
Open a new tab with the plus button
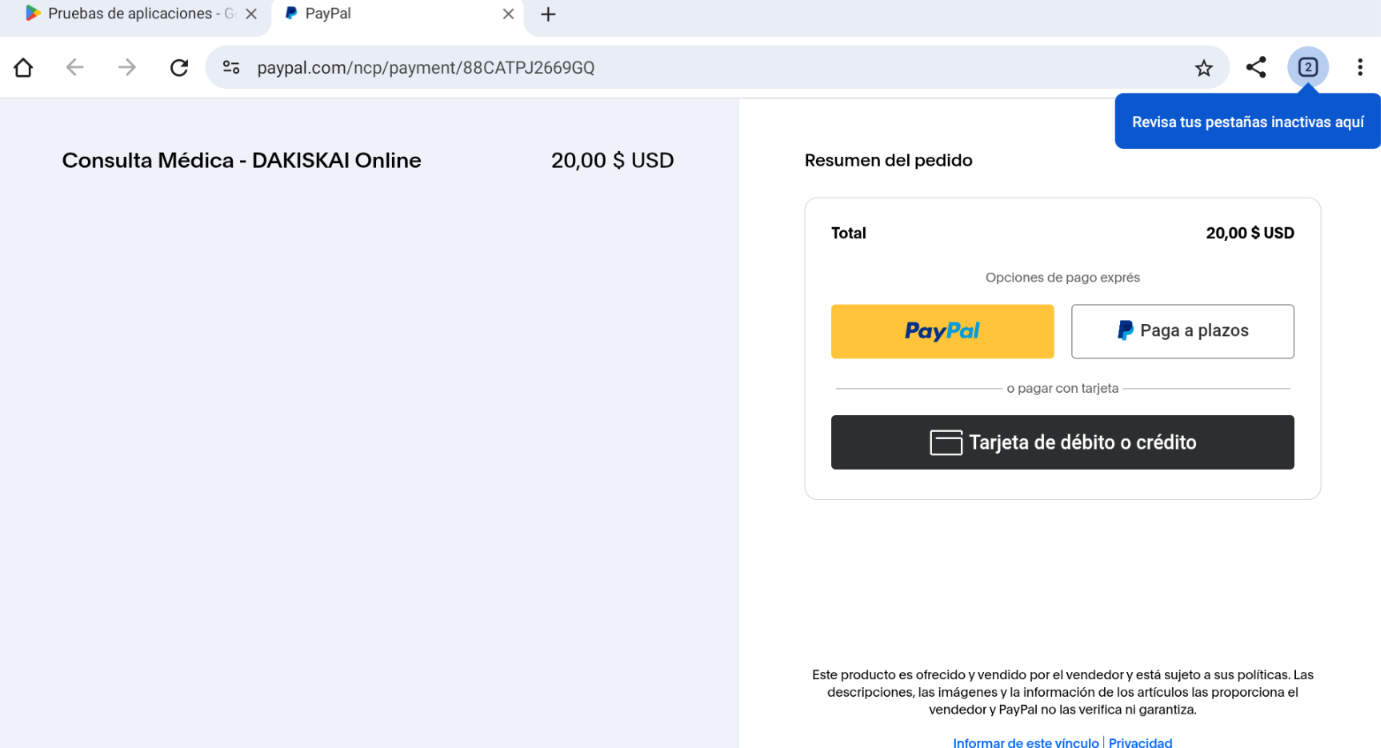548,14
